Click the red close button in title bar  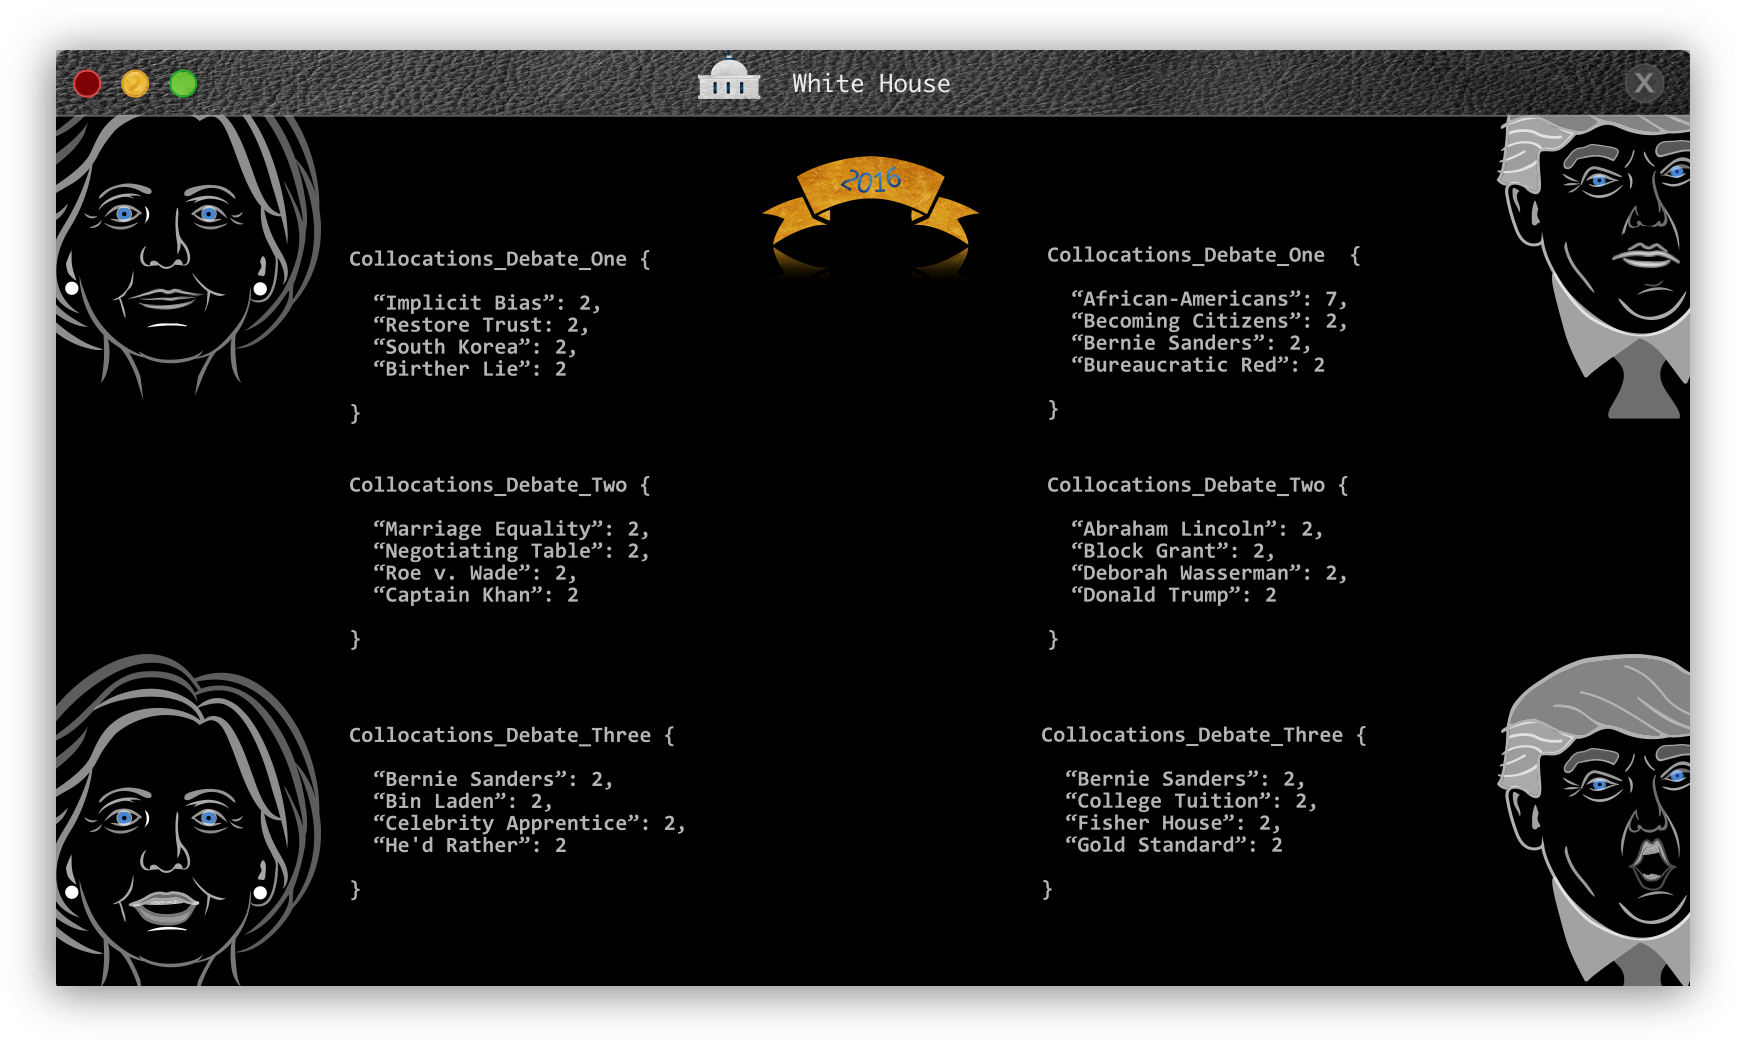click(x=88, y=84)
